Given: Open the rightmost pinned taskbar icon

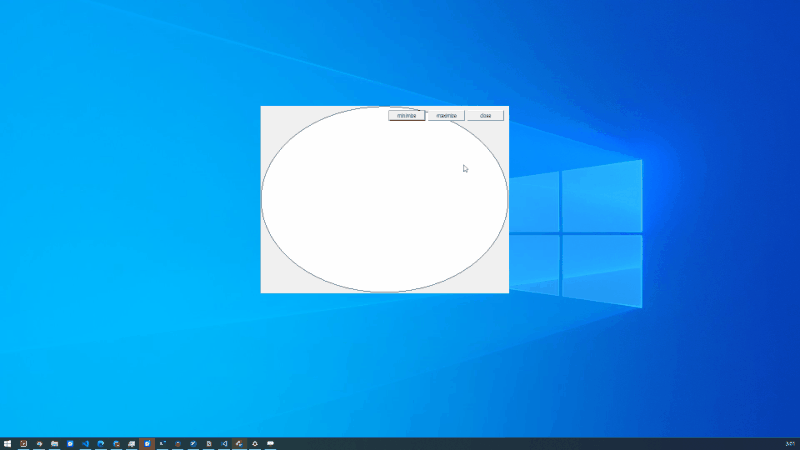Looking at the screenshot, I should pyautogui.click(x=270, y=443).
